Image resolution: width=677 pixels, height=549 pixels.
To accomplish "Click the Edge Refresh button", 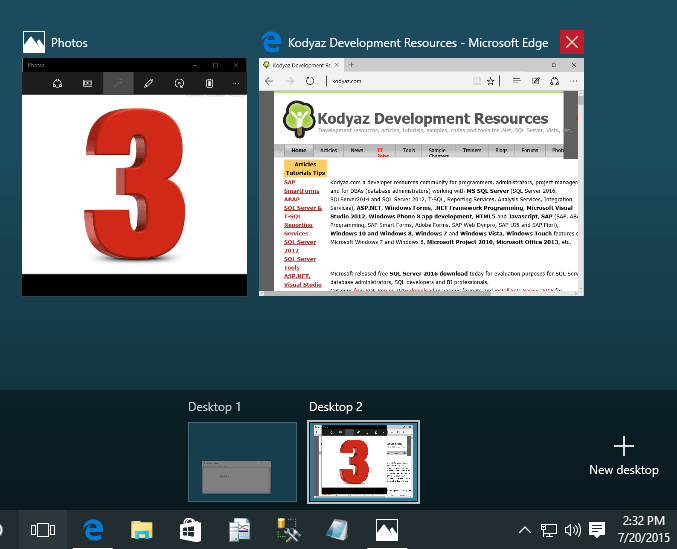I will pos(310,81).
